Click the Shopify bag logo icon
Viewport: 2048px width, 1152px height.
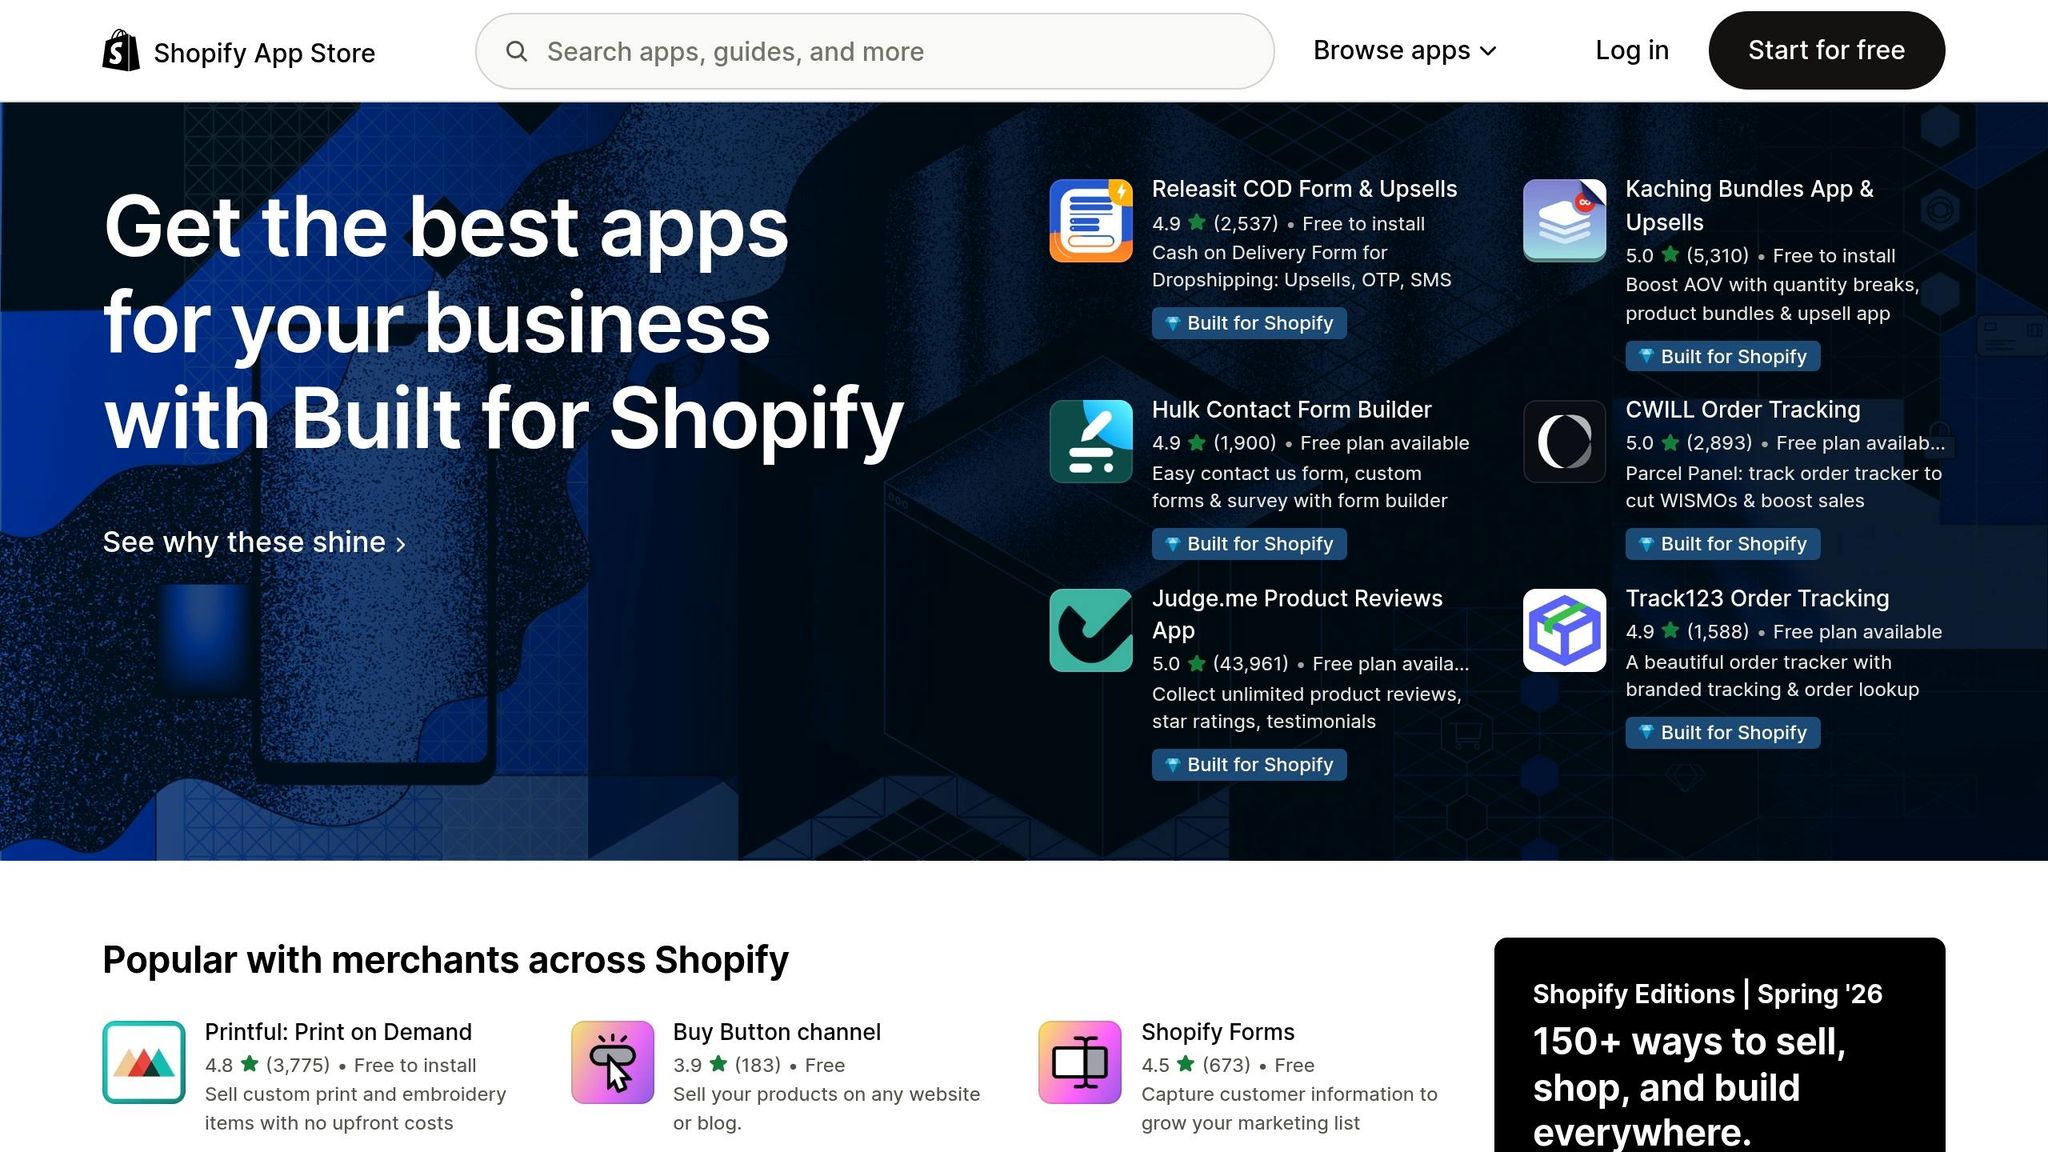[x=121, y=51]
